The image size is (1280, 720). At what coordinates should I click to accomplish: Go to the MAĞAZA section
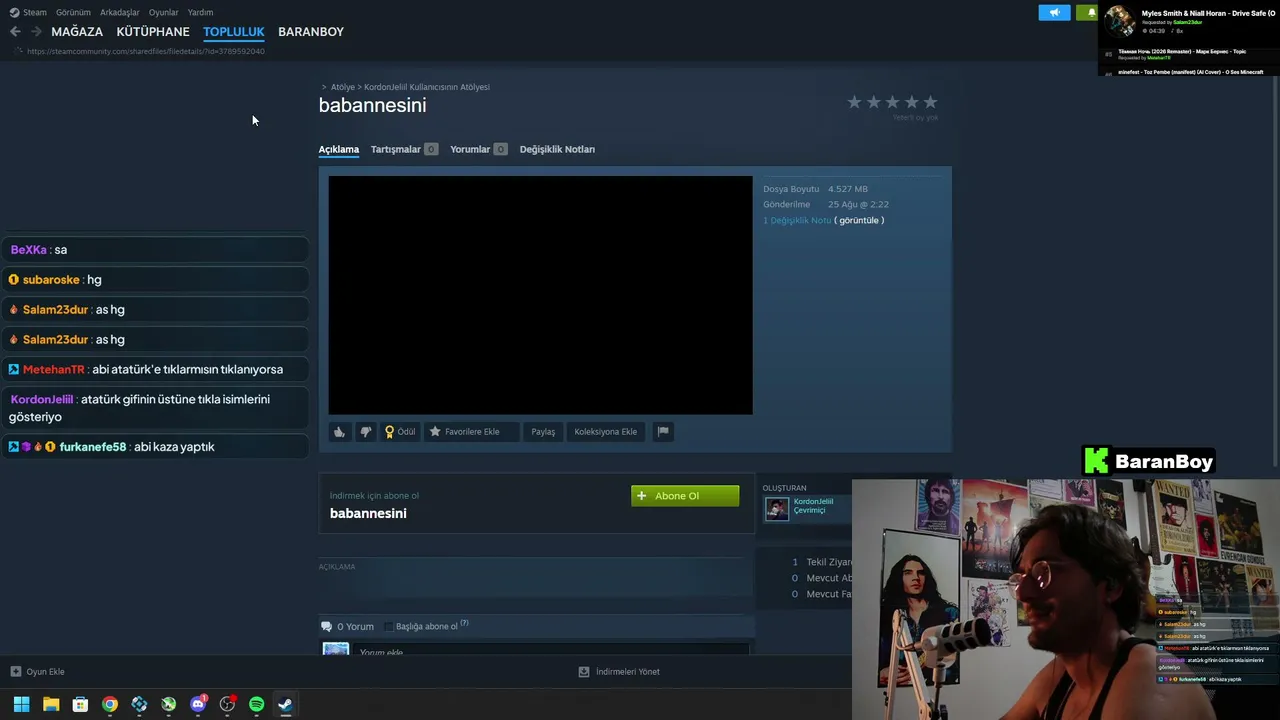[x=77, y=32]
